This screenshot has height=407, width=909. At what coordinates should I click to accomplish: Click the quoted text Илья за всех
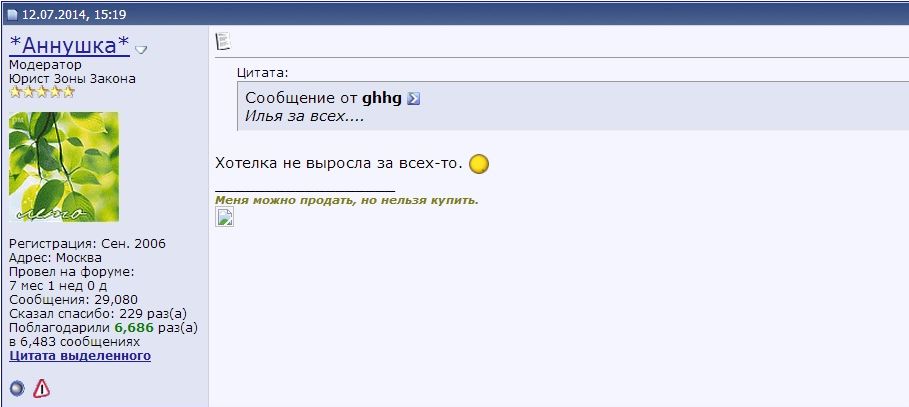[304, 116]
